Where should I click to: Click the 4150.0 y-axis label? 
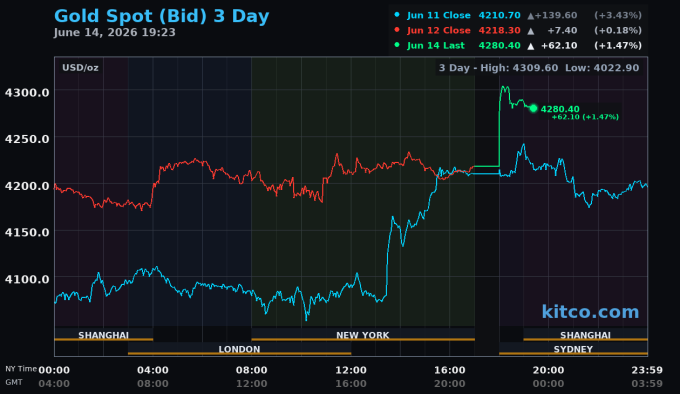pos(27,232)
